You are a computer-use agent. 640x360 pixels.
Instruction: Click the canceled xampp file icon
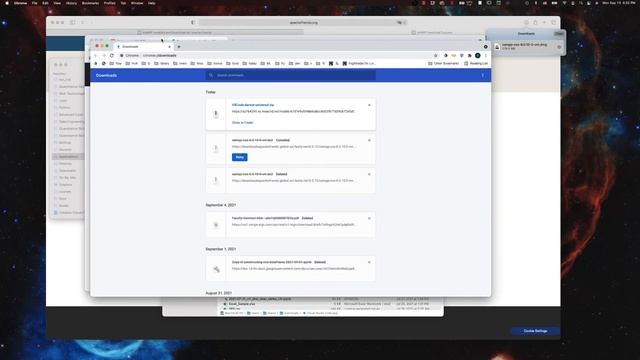pos(216,149)
